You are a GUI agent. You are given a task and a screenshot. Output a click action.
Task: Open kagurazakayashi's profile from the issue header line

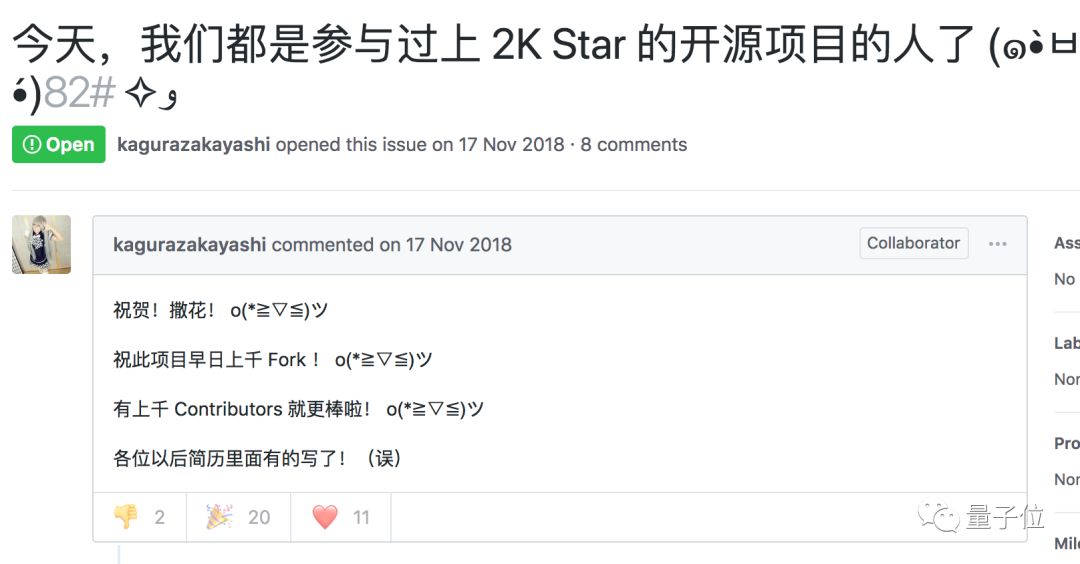pyautogui.click(x=193, y=144)
